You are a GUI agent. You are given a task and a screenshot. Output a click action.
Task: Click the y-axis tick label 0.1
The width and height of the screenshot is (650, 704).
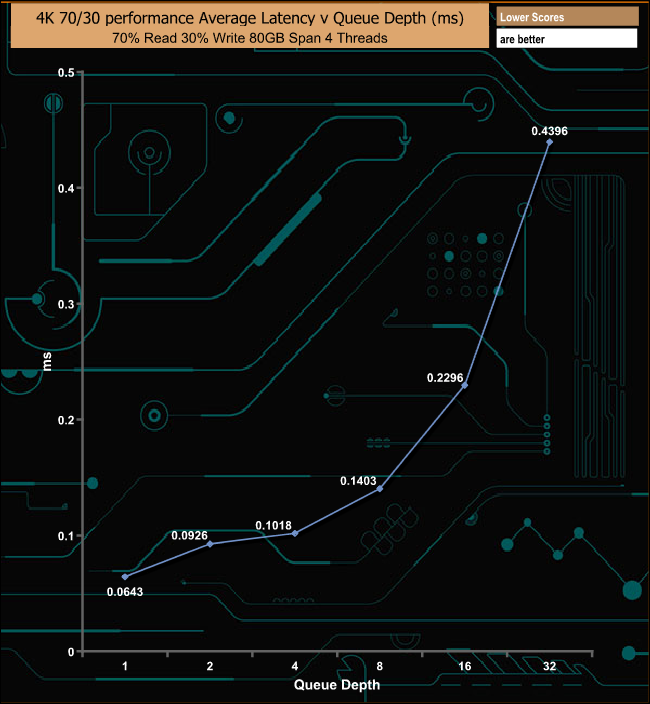66,536
